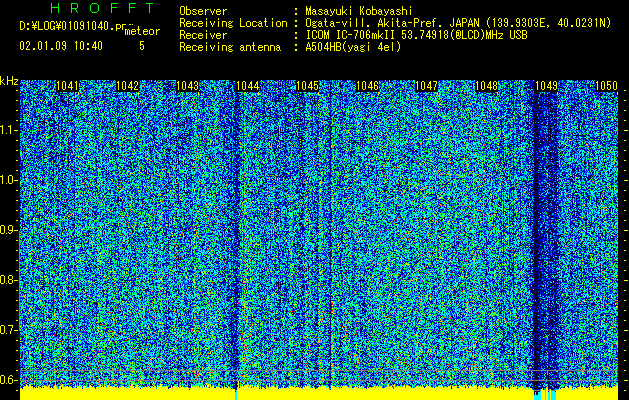This screenshot has height=400, width=629.
Task: Click the 1046 time marker
Action: (x=367, y=86)
